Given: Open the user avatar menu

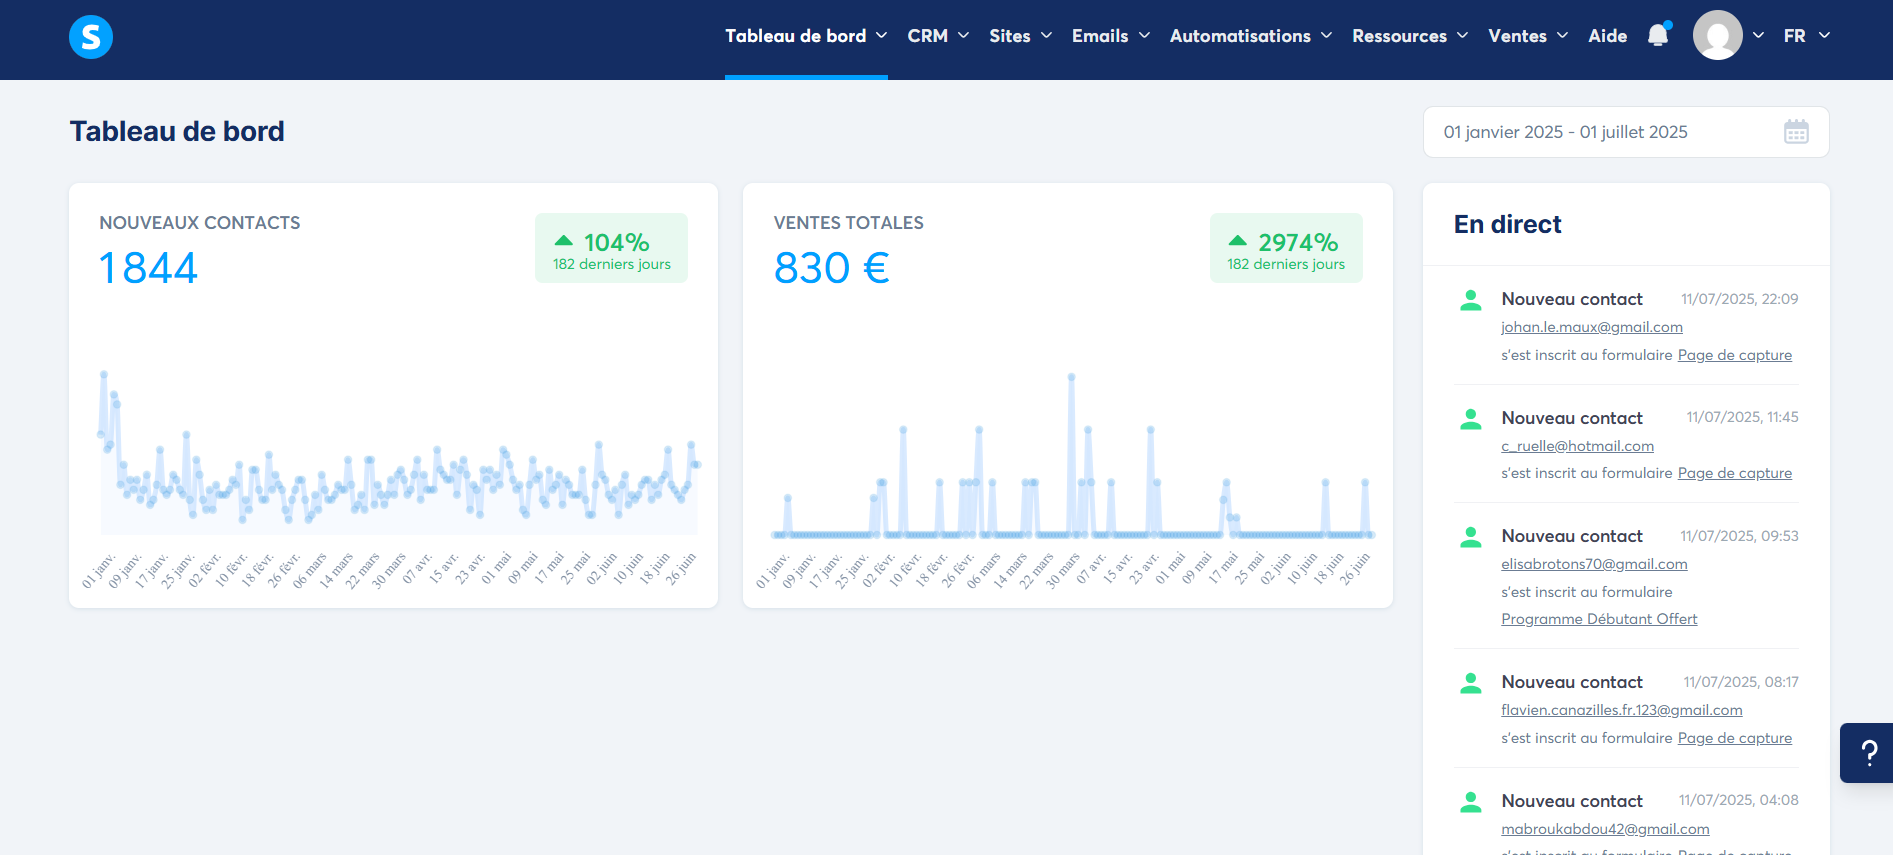Looking at the screenshot, I should [1718, 35].
